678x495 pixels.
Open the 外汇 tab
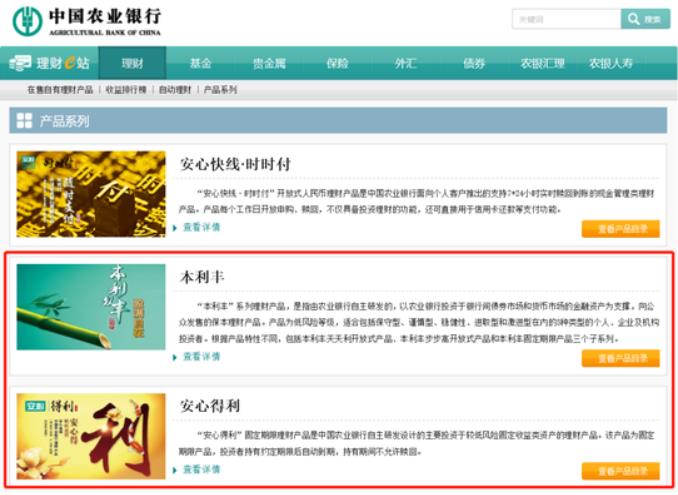pyautogui.click(x=405, y=63)
